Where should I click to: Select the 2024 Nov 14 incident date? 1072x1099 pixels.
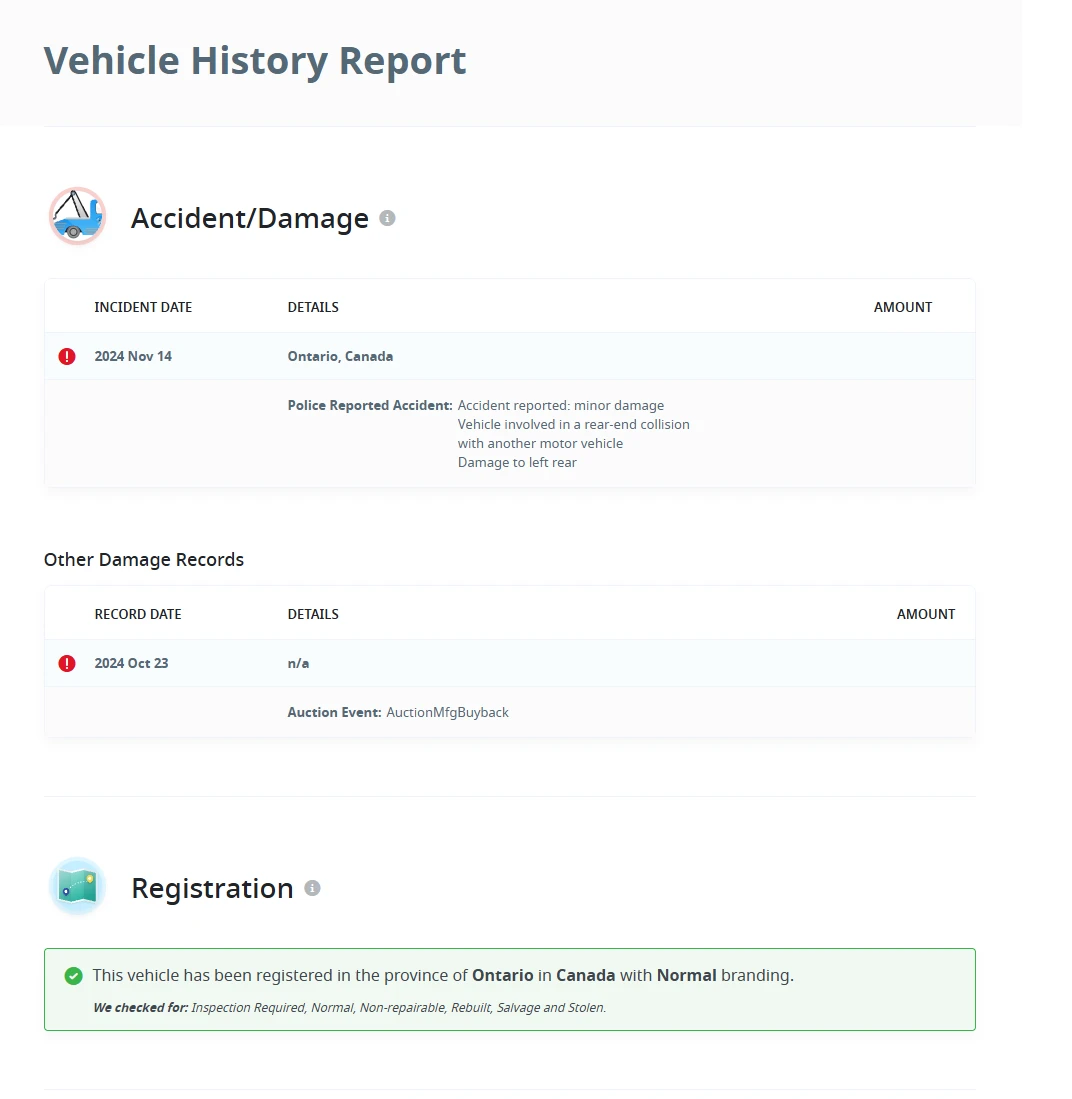133,356
